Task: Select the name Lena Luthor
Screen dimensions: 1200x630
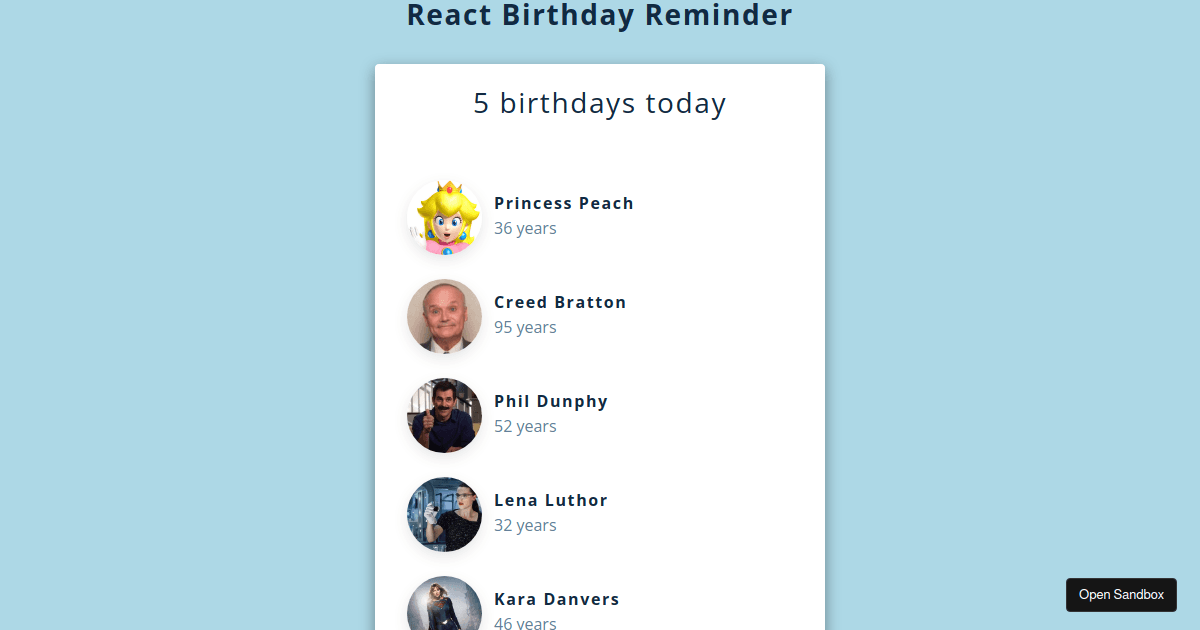Action: [x=551, y=500]
